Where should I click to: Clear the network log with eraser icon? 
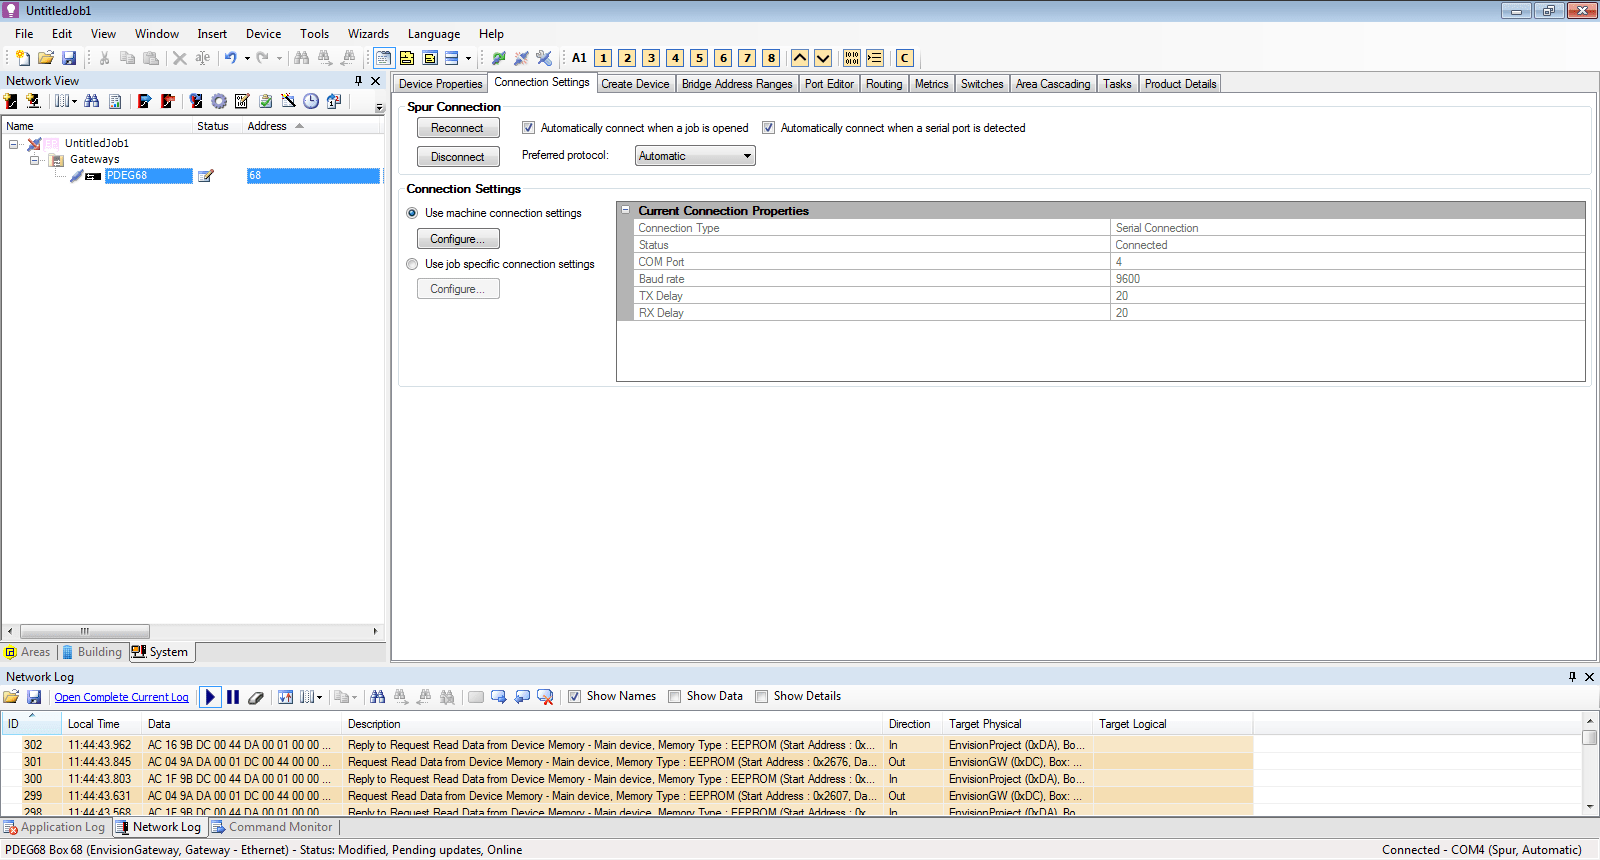pos(256,697)
